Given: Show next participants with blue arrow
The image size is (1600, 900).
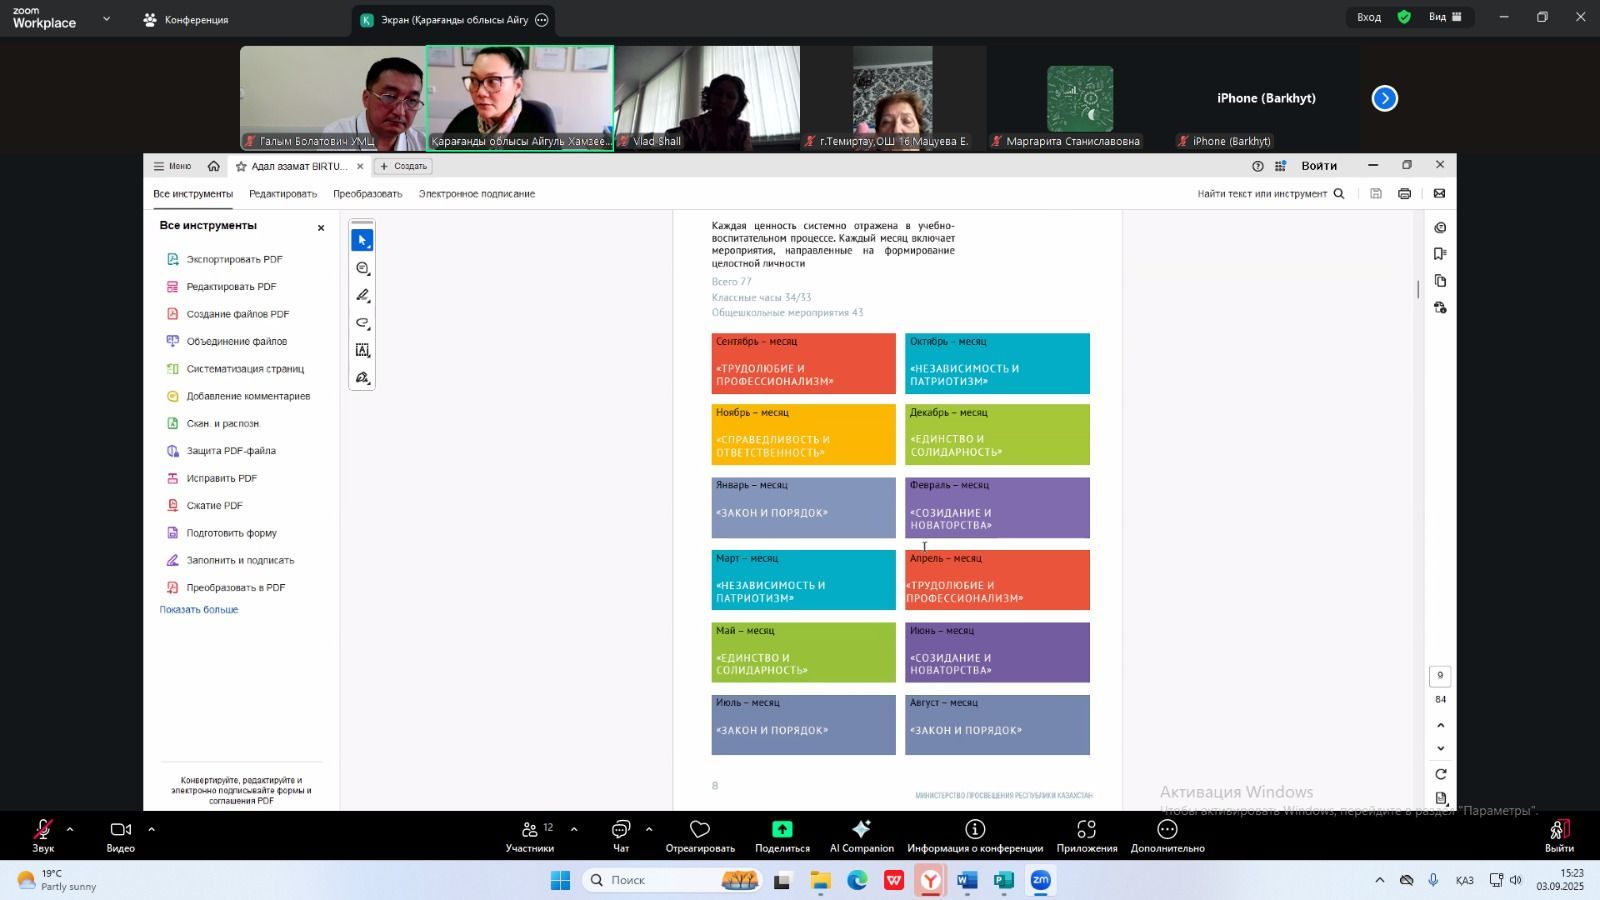Looking at the screenshot, I should 1384,98.
